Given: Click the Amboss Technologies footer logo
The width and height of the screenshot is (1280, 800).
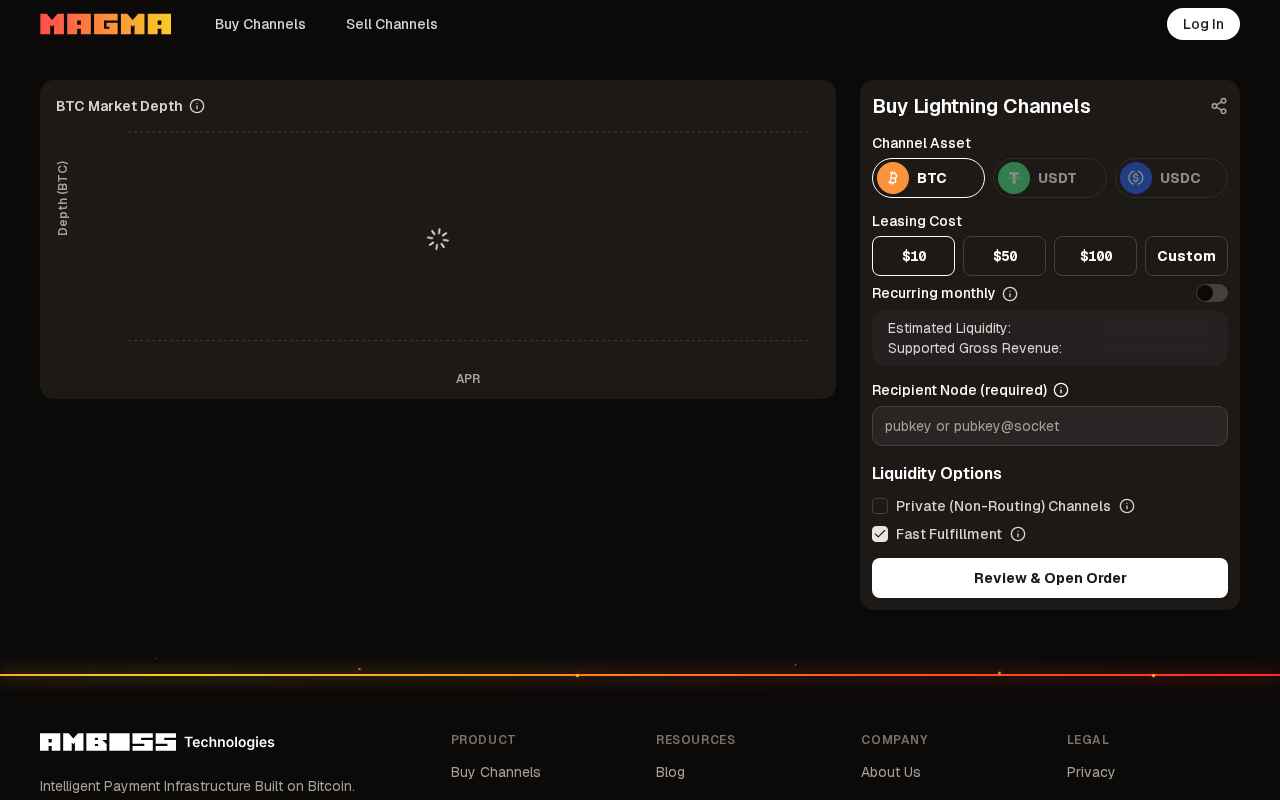Looking at the screenshot, I should point(157,742).
